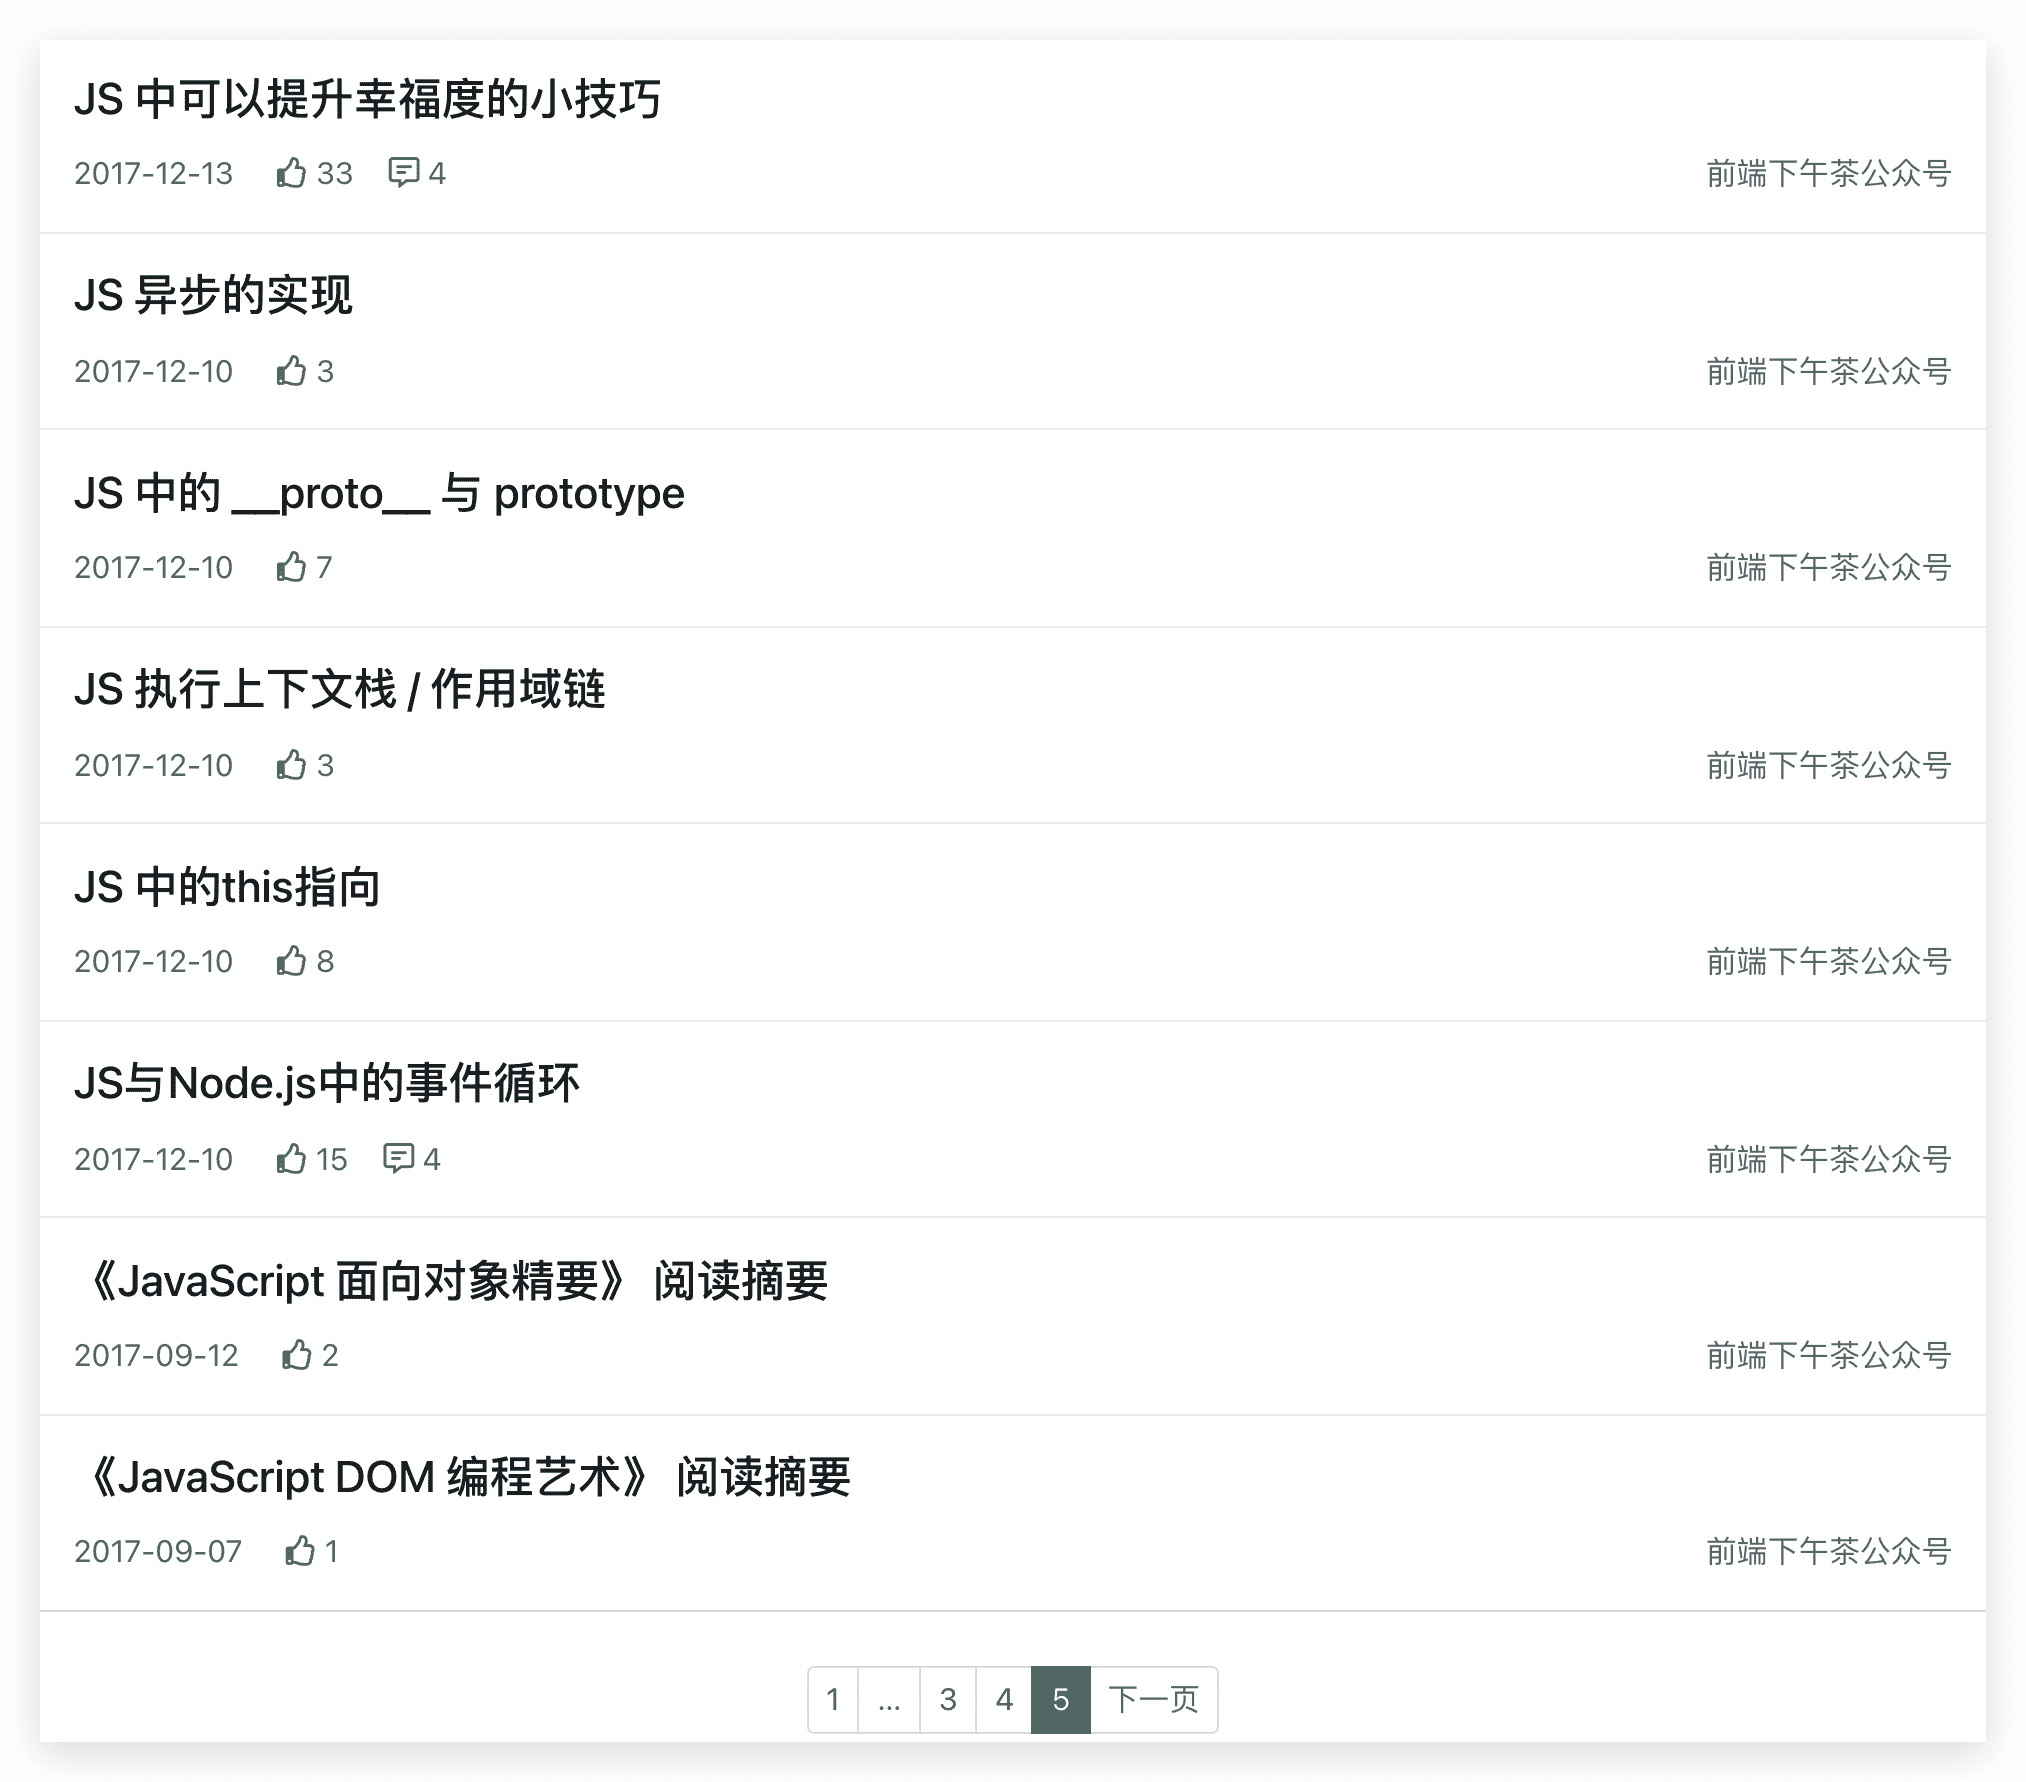The width and height of the screenshot is (2026, 1782).
Task: Click the date 2017-09-12
Action: click(156, 1355)
